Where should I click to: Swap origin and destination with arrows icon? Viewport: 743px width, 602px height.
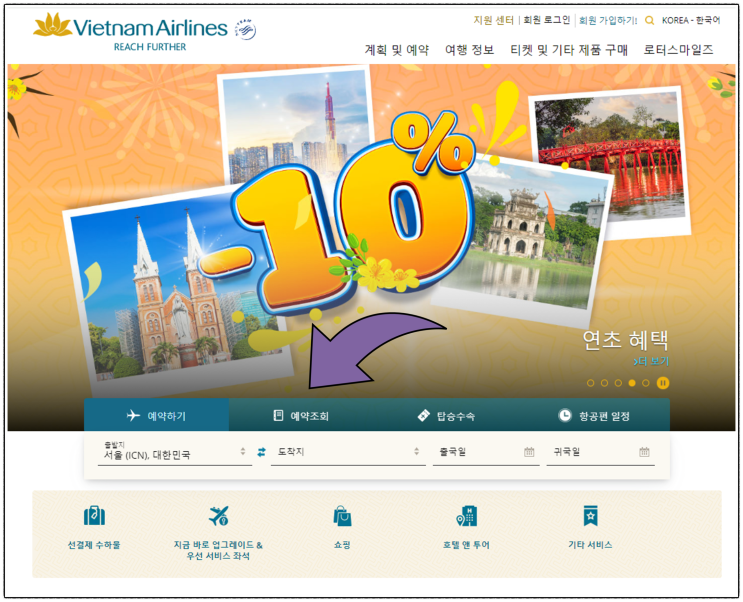pos(262,452)
